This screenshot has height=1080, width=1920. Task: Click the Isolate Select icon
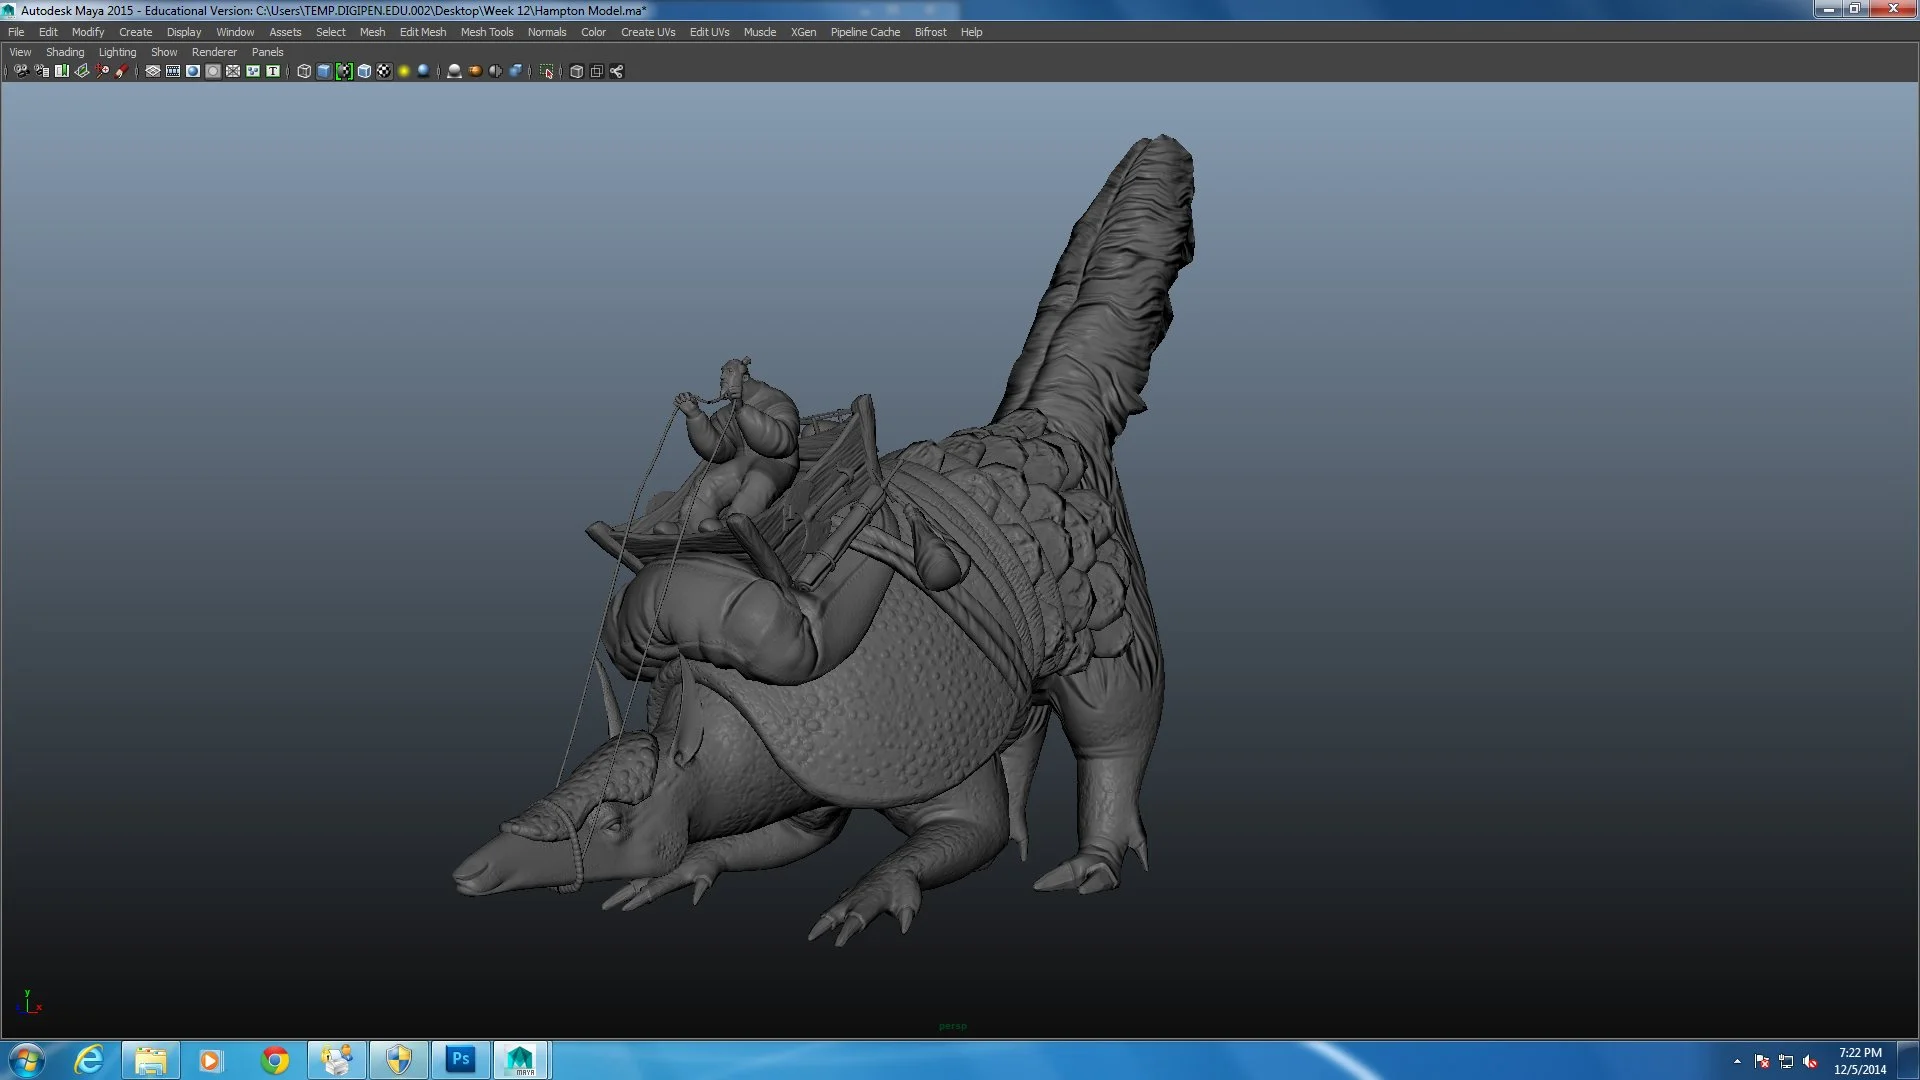click(x=547, y=71)
